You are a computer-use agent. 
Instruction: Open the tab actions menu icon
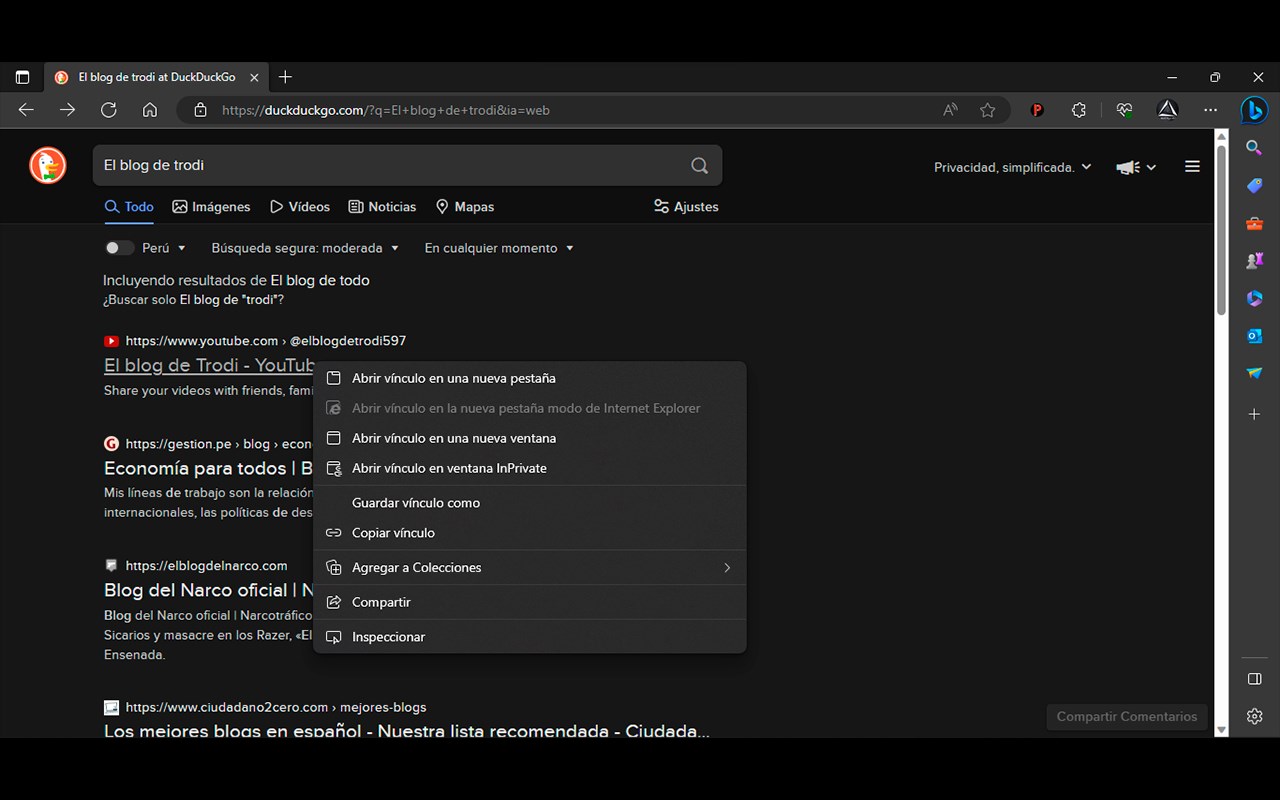[x=22, y=77]
